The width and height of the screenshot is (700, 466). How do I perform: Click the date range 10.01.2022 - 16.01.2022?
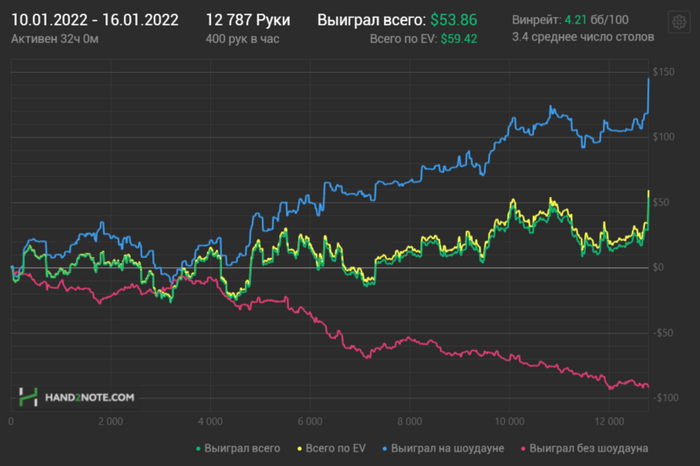(95, 20)
